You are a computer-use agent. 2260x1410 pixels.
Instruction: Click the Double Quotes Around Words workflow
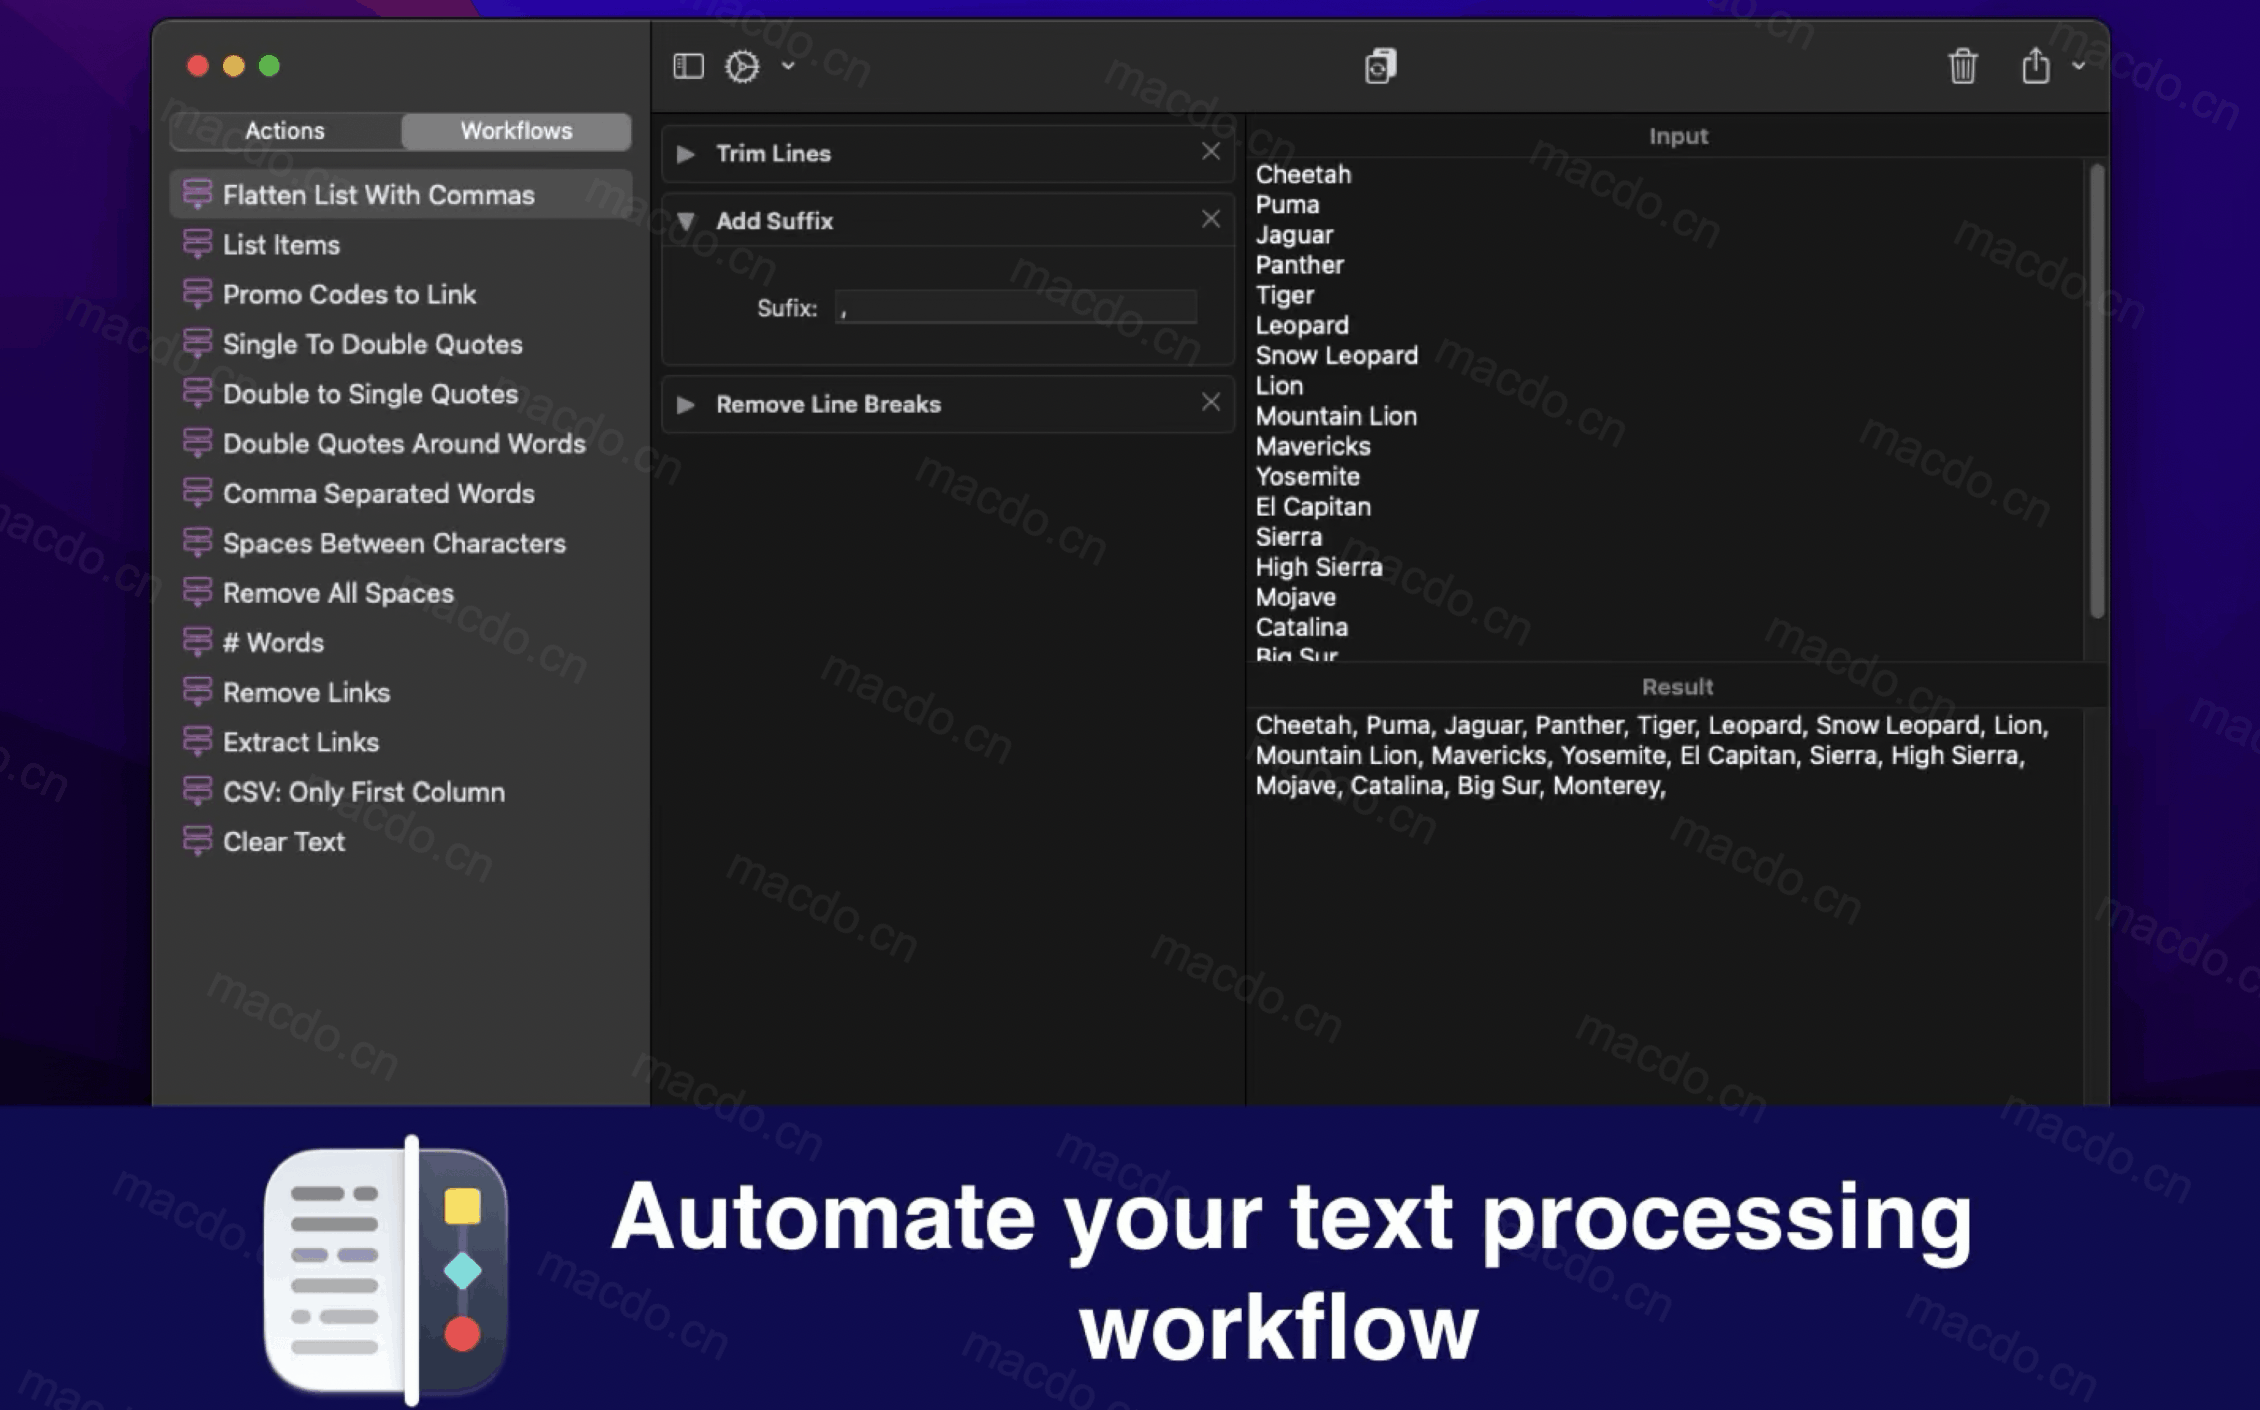(x=404, y=443)
